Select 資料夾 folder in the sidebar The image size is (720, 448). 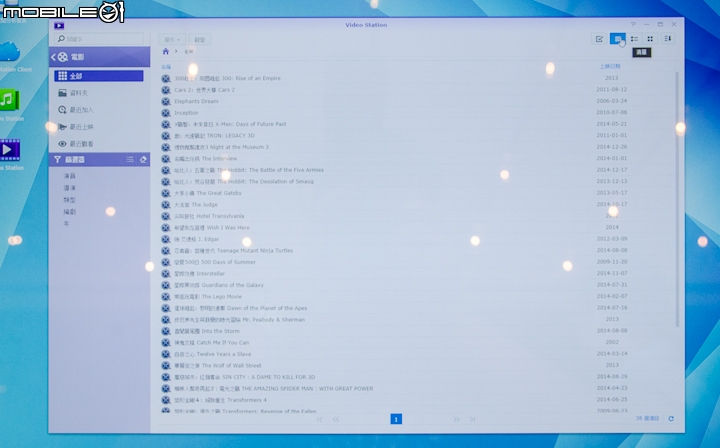(99, 93)
